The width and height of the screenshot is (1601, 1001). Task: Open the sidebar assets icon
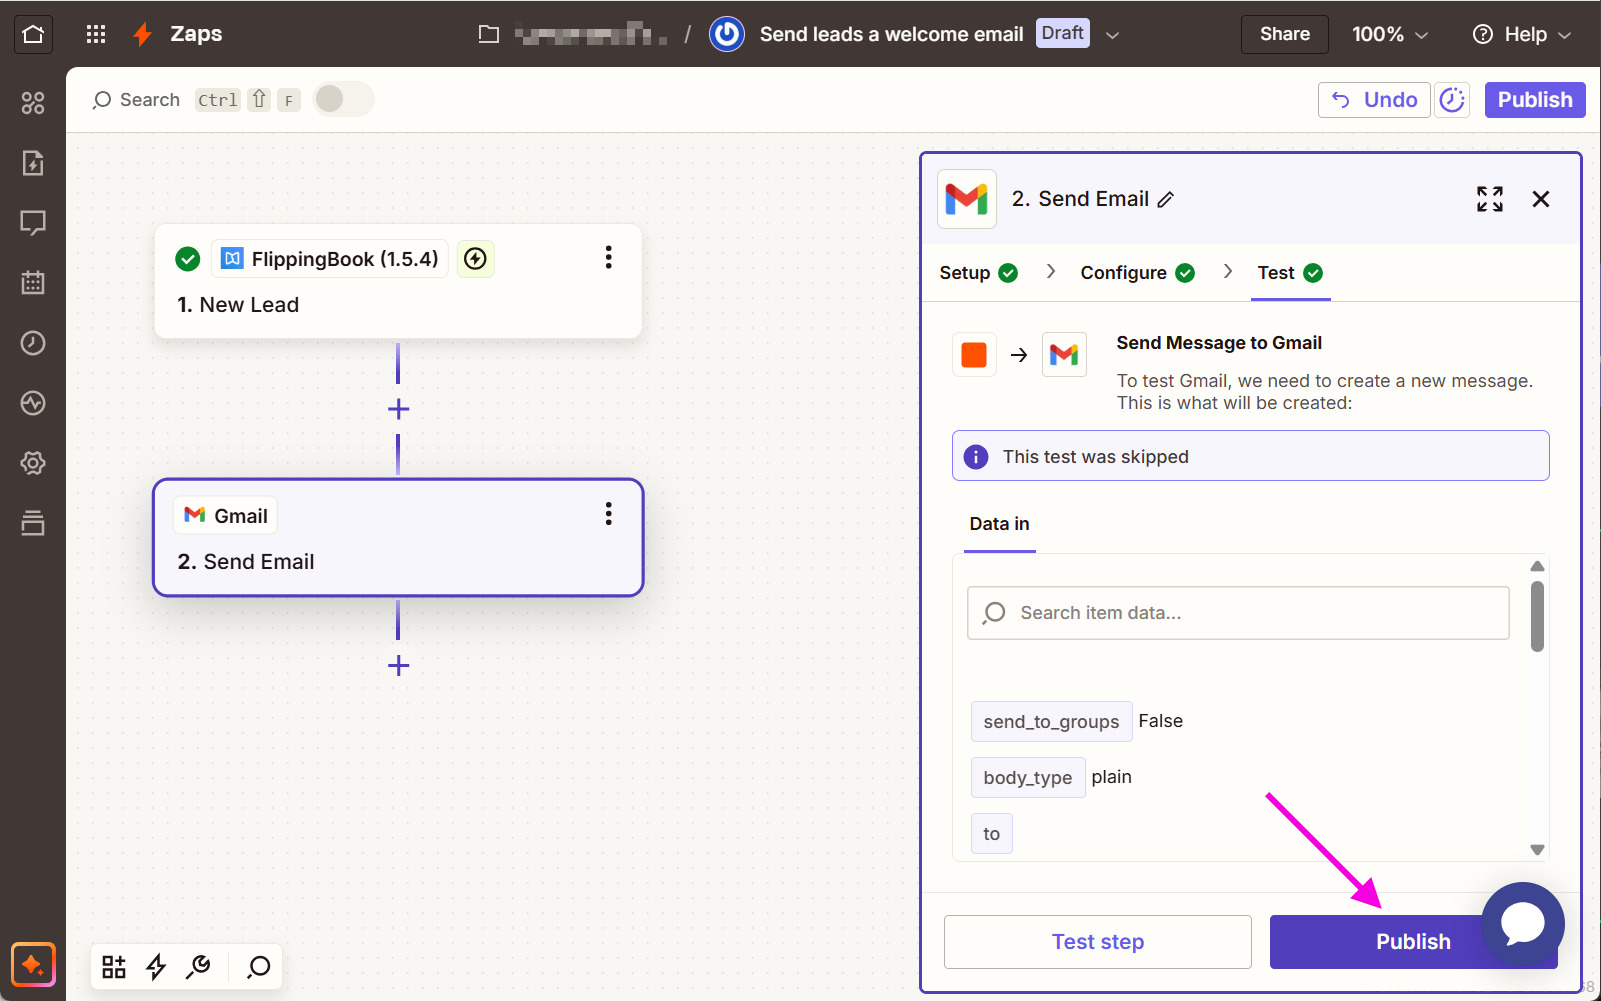[33, 103]
